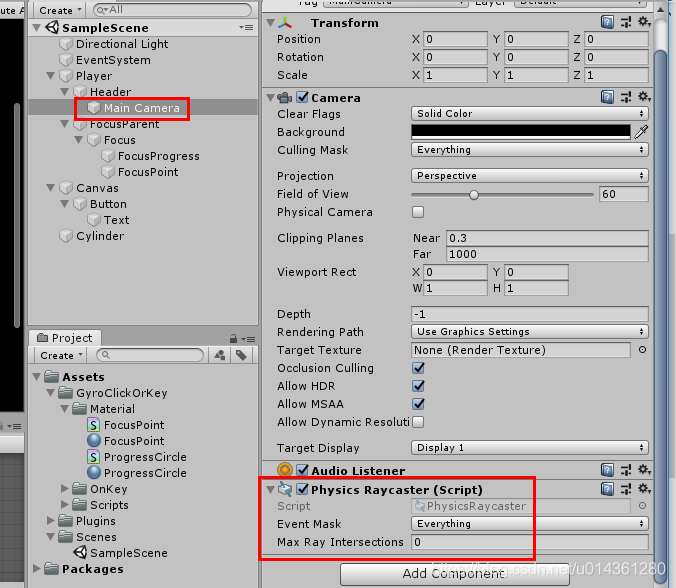Screen dimensions: 676x588
Task: Open the Clear Flags dropdown
Action: [x=529, y=113]
